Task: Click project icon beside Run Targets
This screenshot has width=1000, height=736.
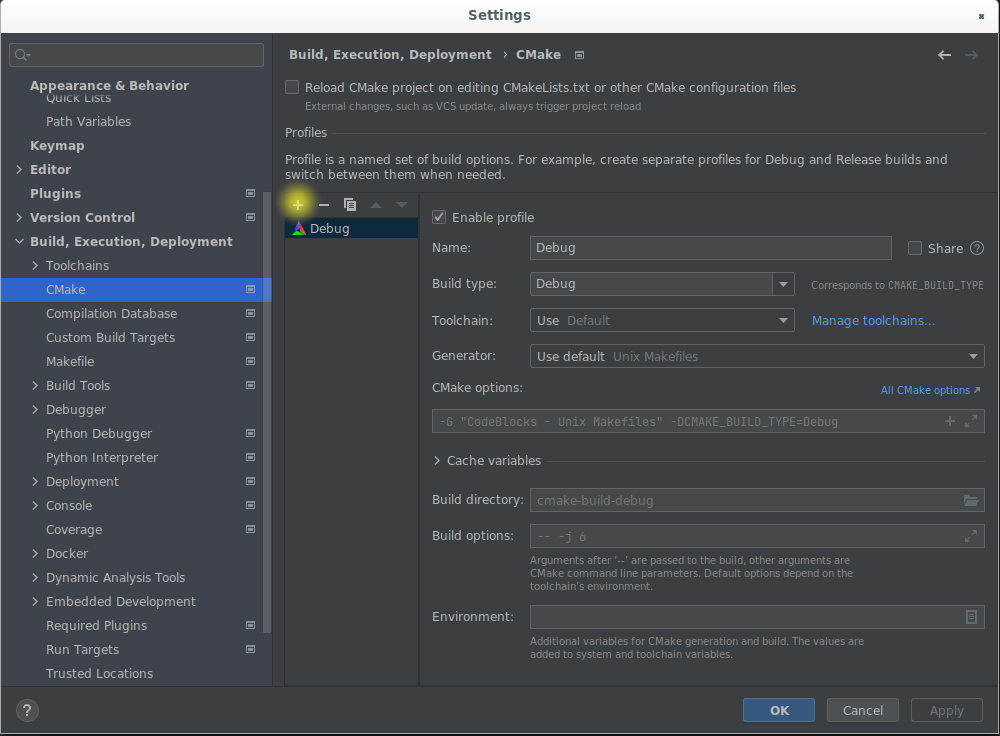Action: click(x=251, y=649)
